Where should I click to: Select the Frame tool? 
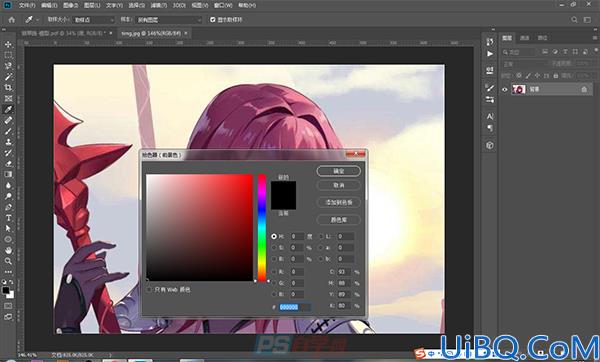[8, 98]
